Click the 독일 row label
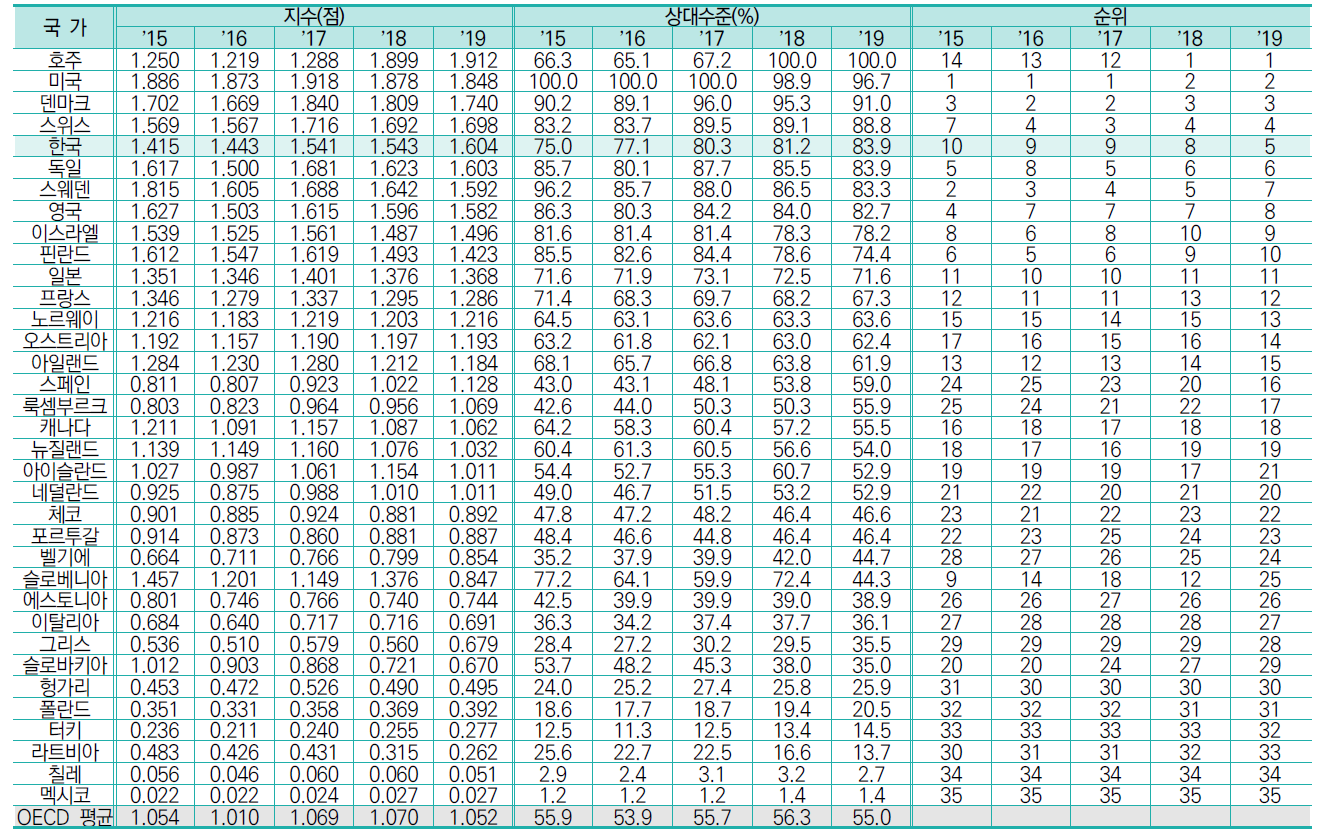 (65, 166)
